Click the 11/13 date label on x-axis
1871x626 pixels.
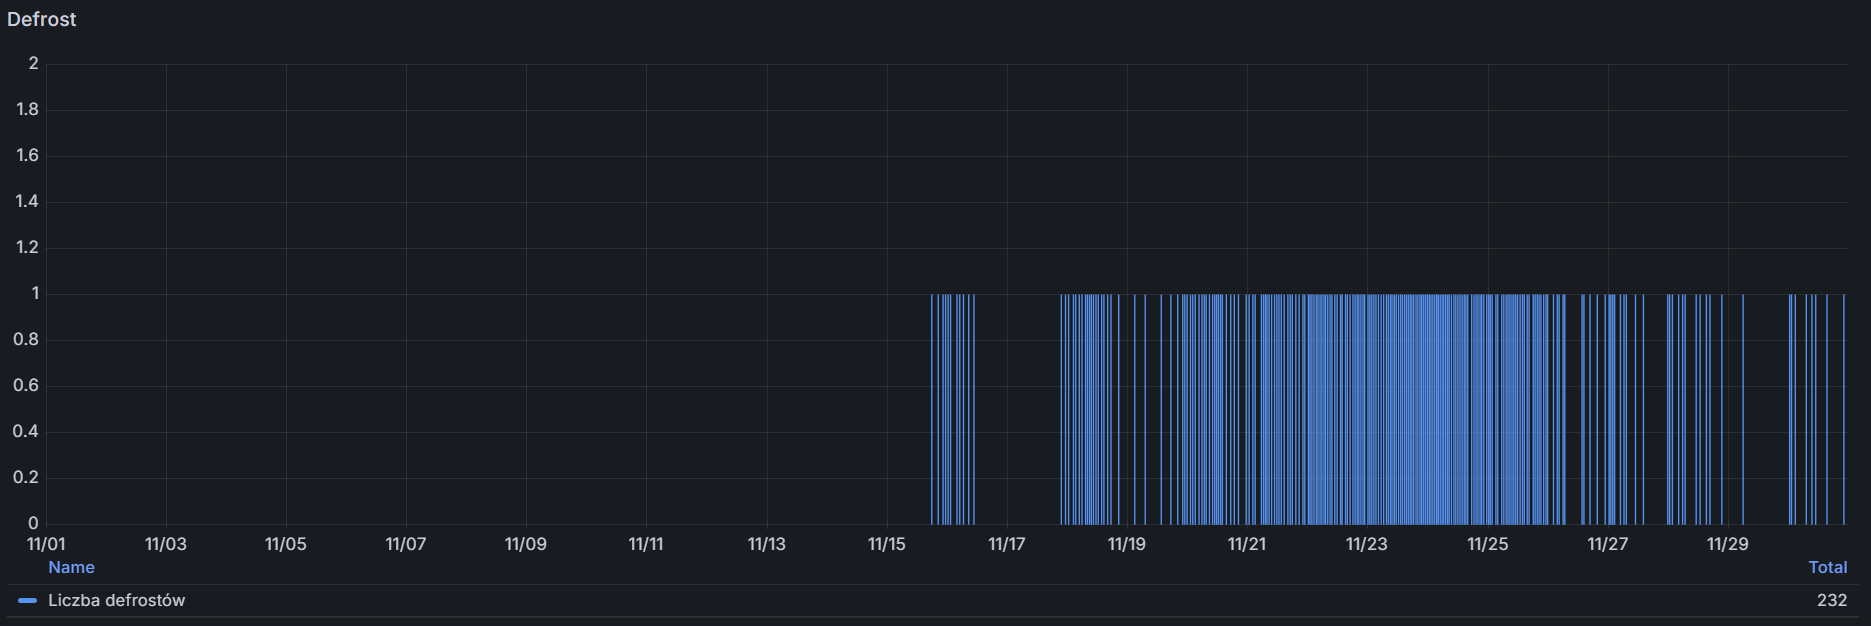pos(767,544)
